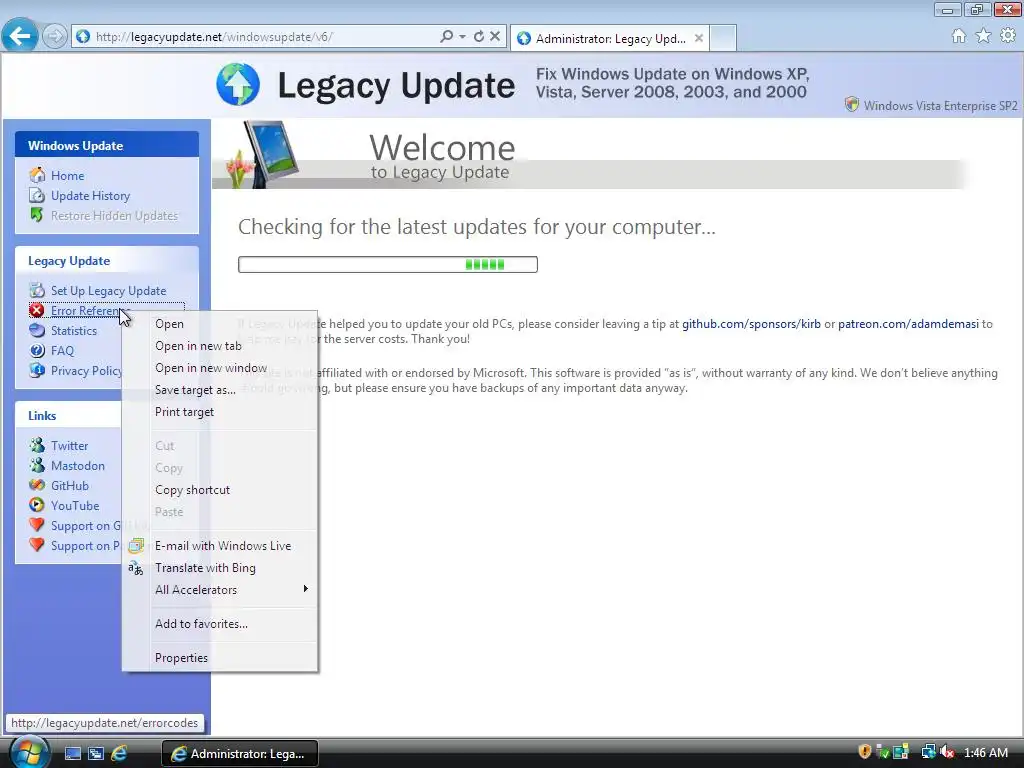Click Show Desktop in Quick Launch
This screenshot has height=768, width=1024.
73,753
